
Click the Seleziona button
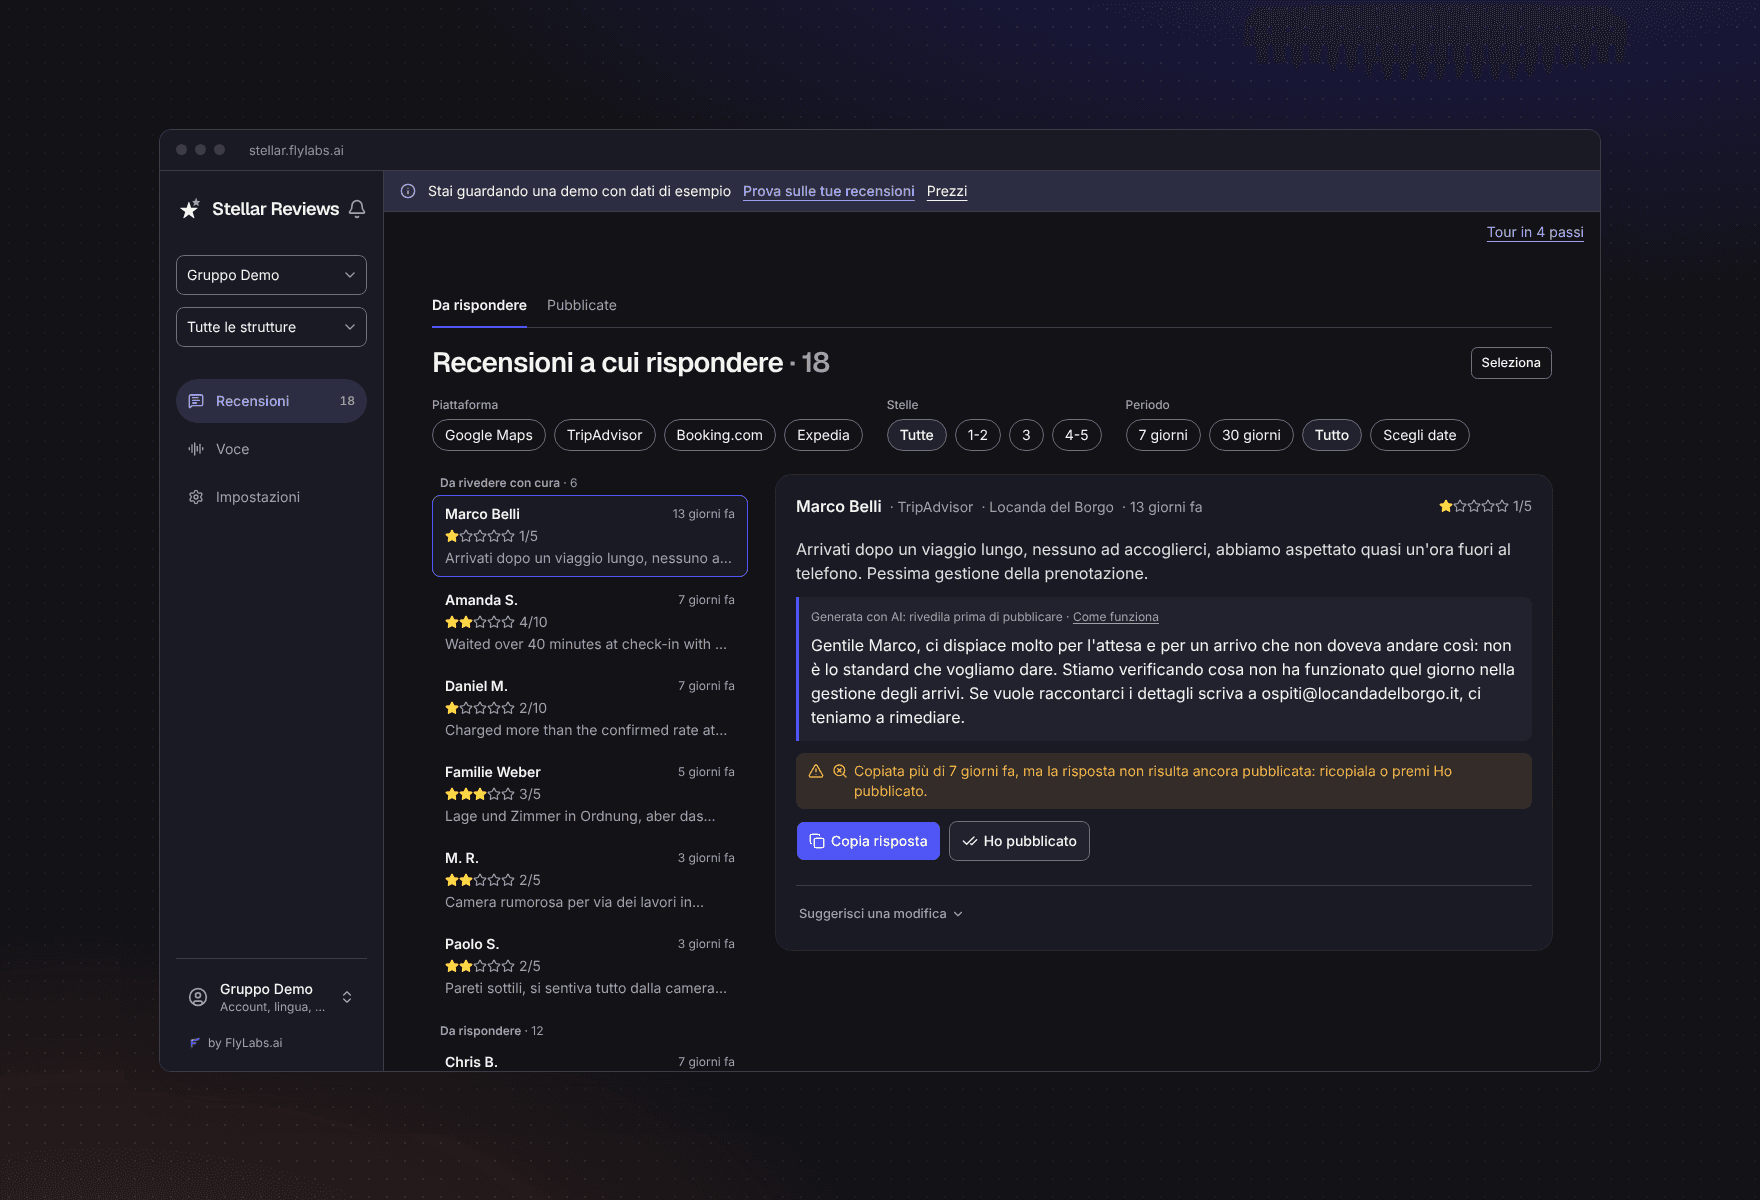pos(1511,363)
